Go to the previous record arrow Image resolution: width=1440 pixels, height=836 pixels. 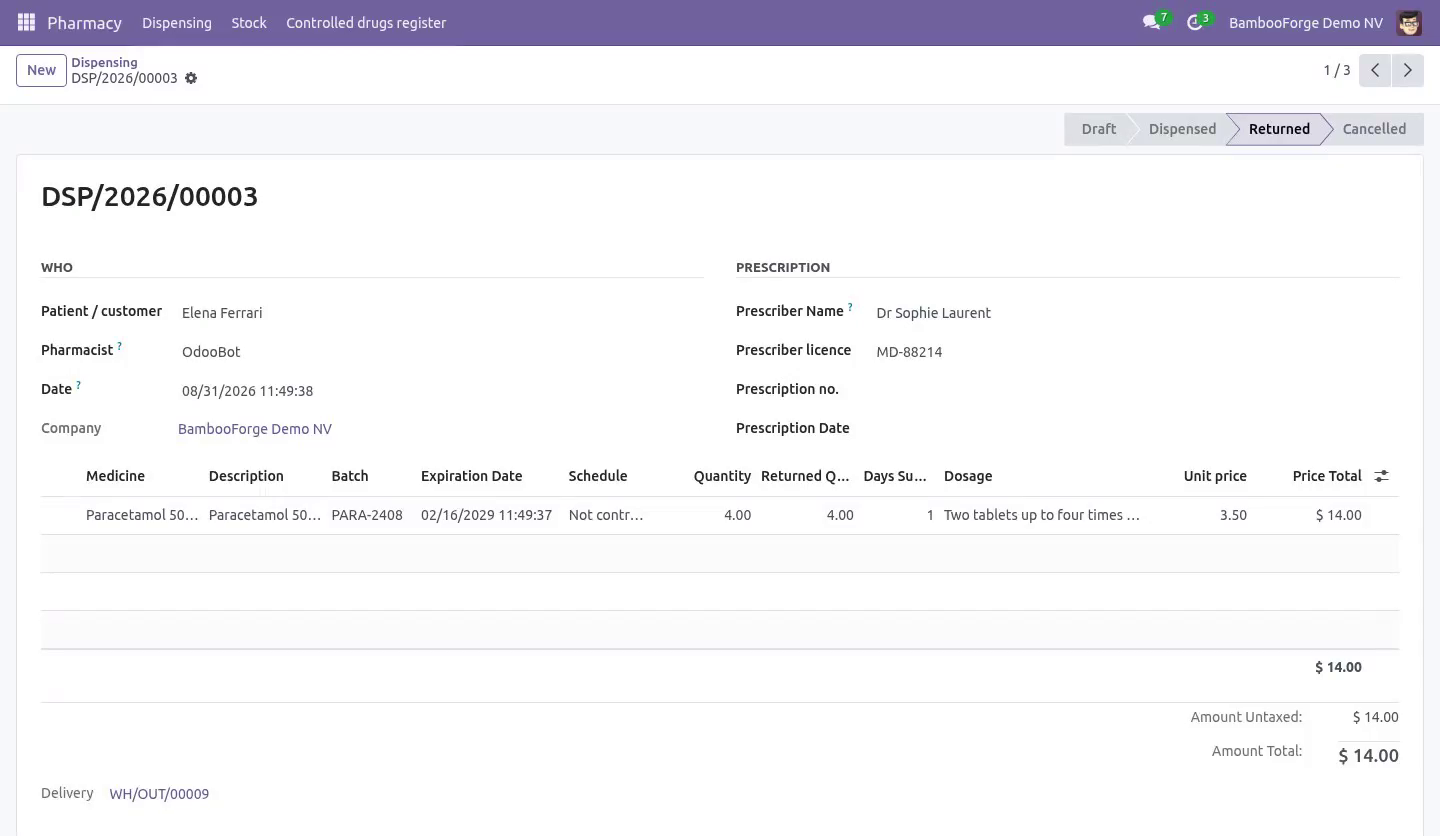click(x=1375, y=70)
